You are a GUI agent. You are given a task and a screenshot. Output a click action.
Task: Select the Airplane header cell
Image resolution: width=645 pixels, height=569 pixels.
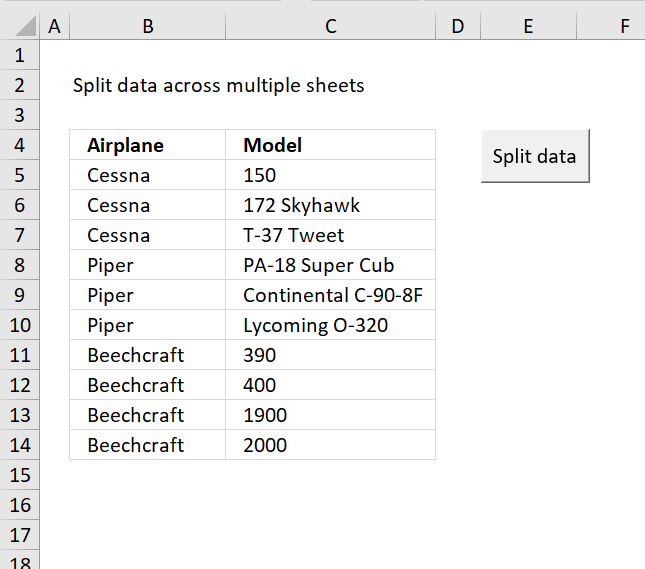click(148, 145)
